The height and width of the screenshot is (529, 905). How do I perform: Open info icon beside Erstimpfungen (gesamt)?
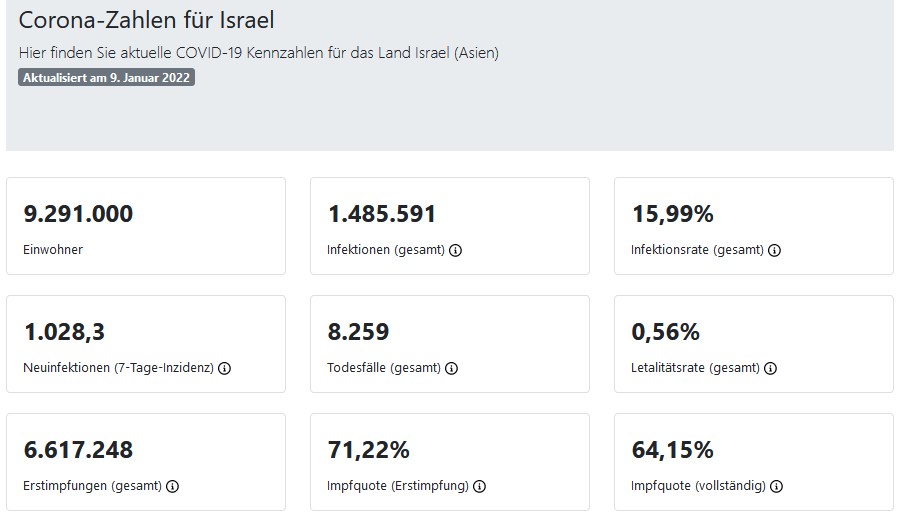pyautogui.click(x=172, y=486)
